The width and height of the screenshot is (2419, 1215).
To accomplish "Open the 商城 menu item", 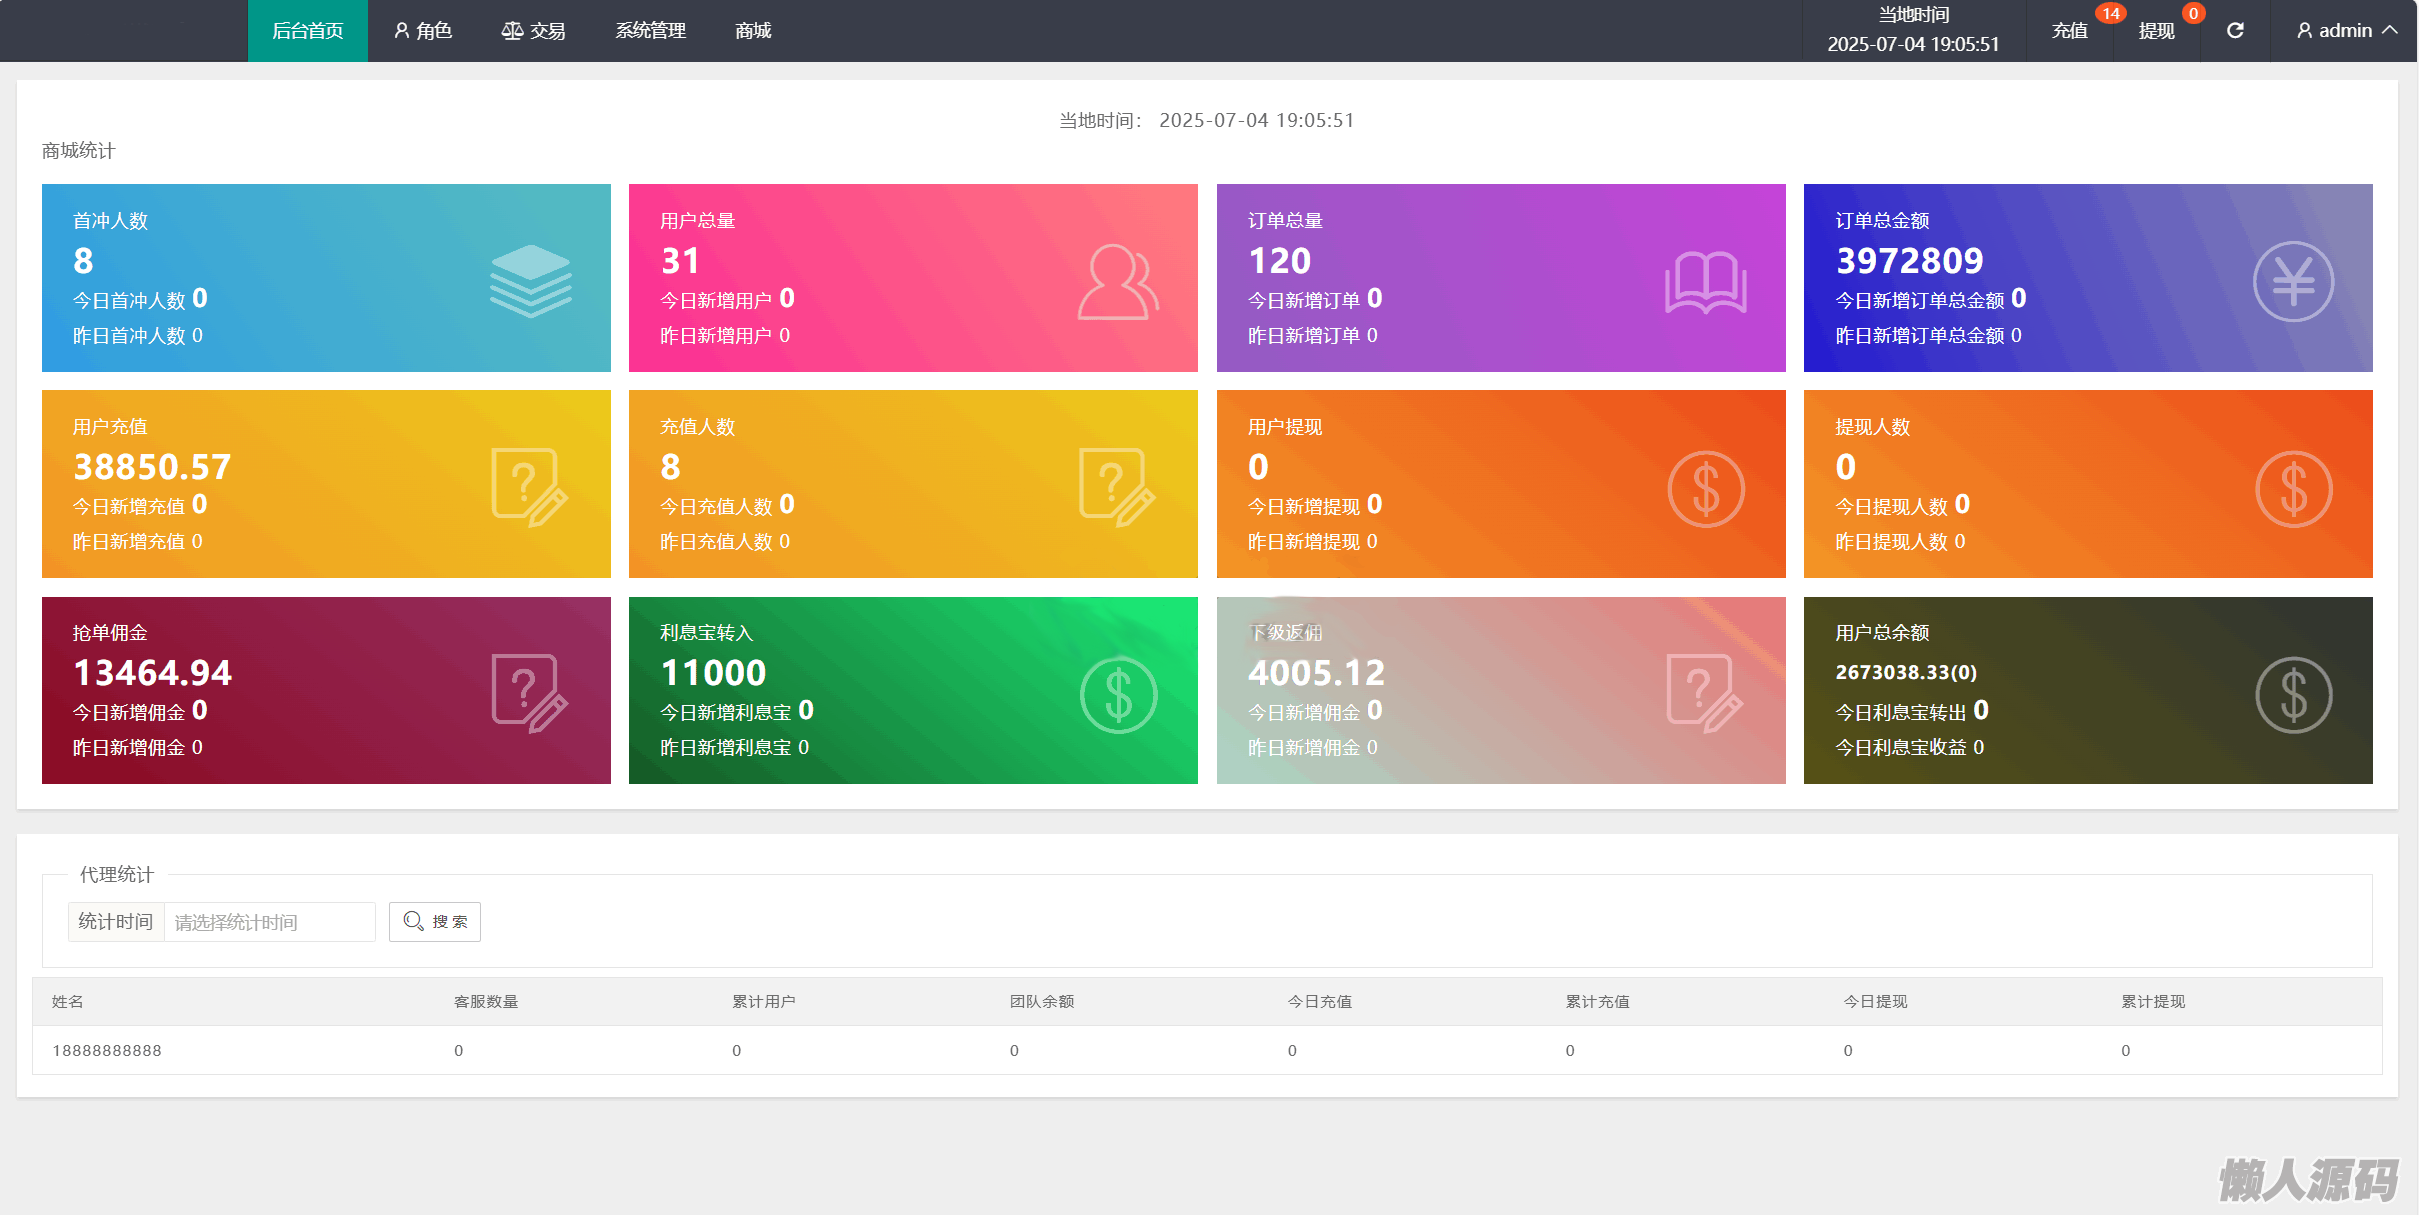I will click(752, 31).
